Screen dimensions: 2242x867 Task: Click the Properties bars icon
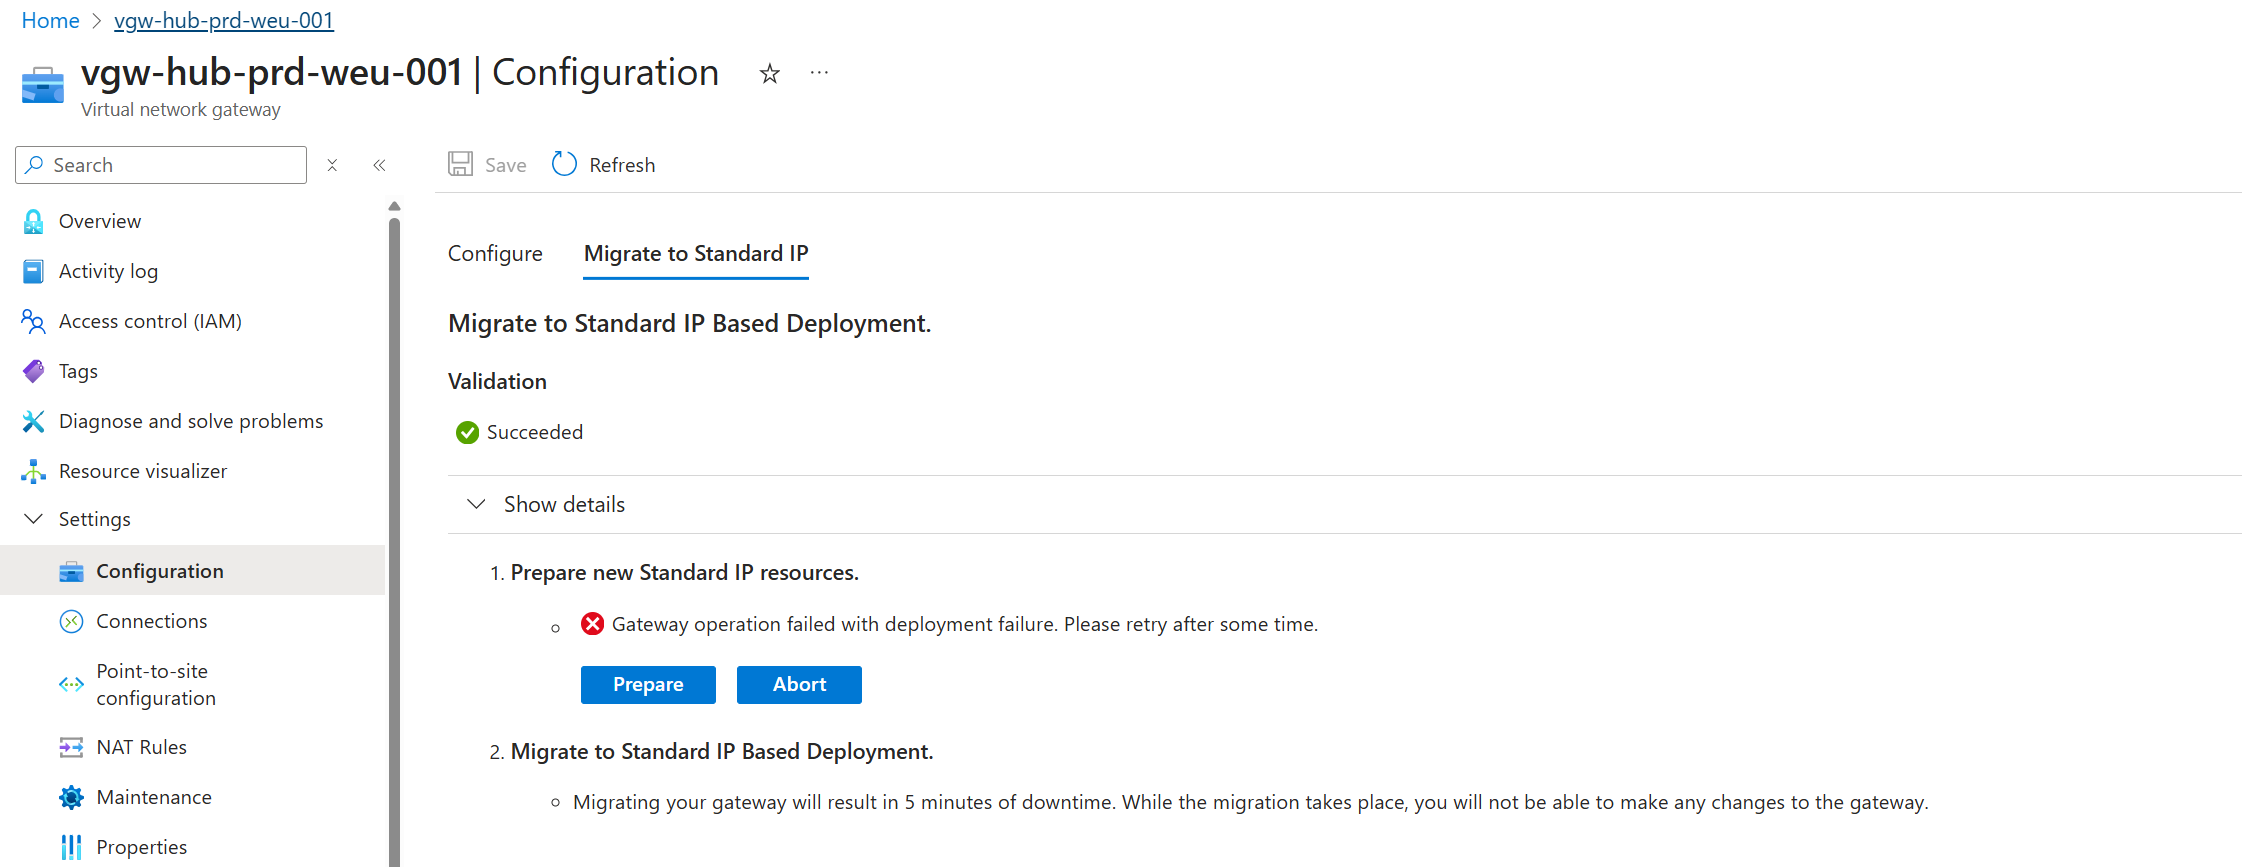click(71, 847)
